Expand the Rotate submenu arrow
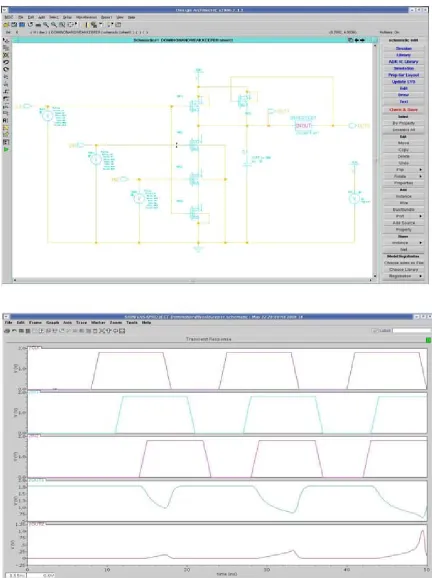Viewport: 432px width, 578px height. coord(421,176)
